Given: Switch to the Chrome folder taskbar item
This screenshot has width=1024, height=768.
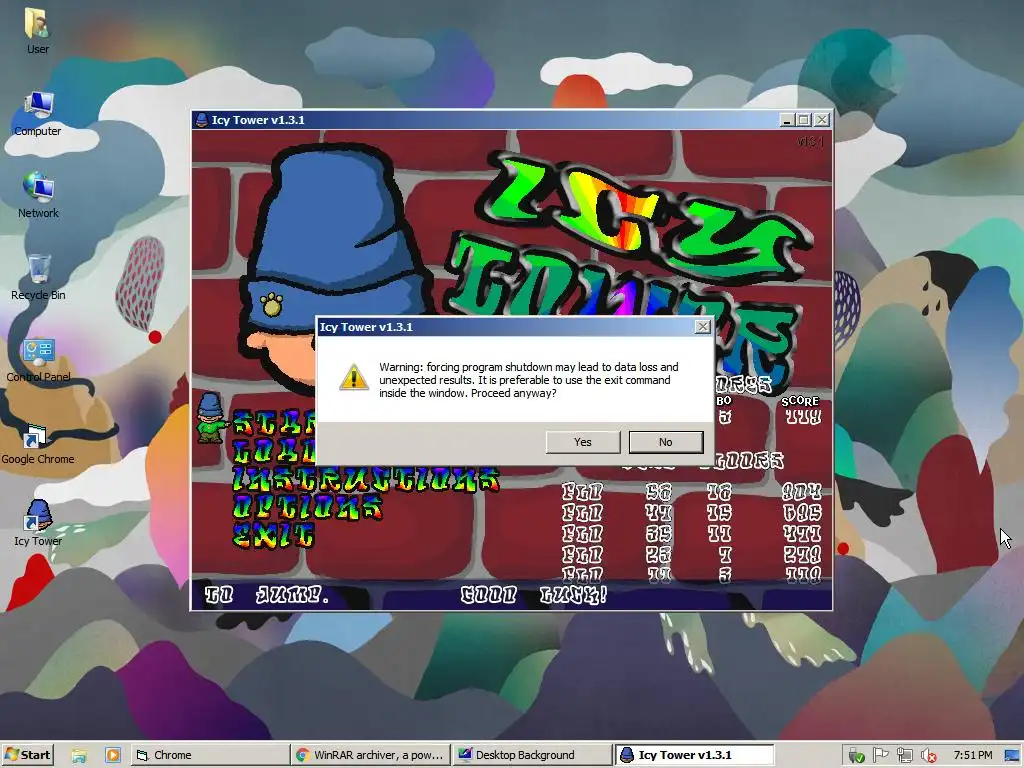Looking at the screenshot, I should point(209,755).
